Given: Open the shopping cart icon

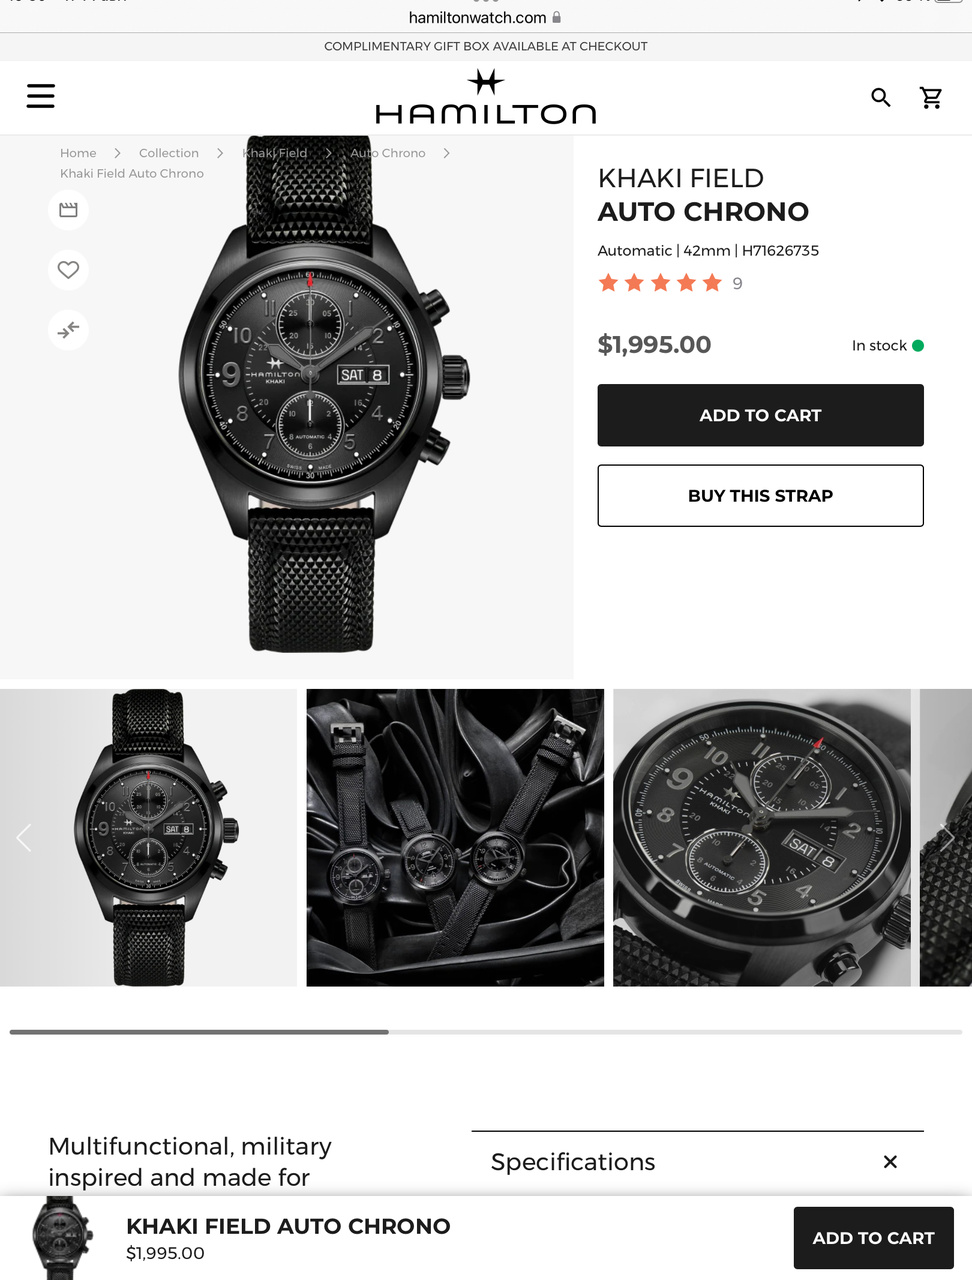Looking at the screenshot, I should (931, 97).
